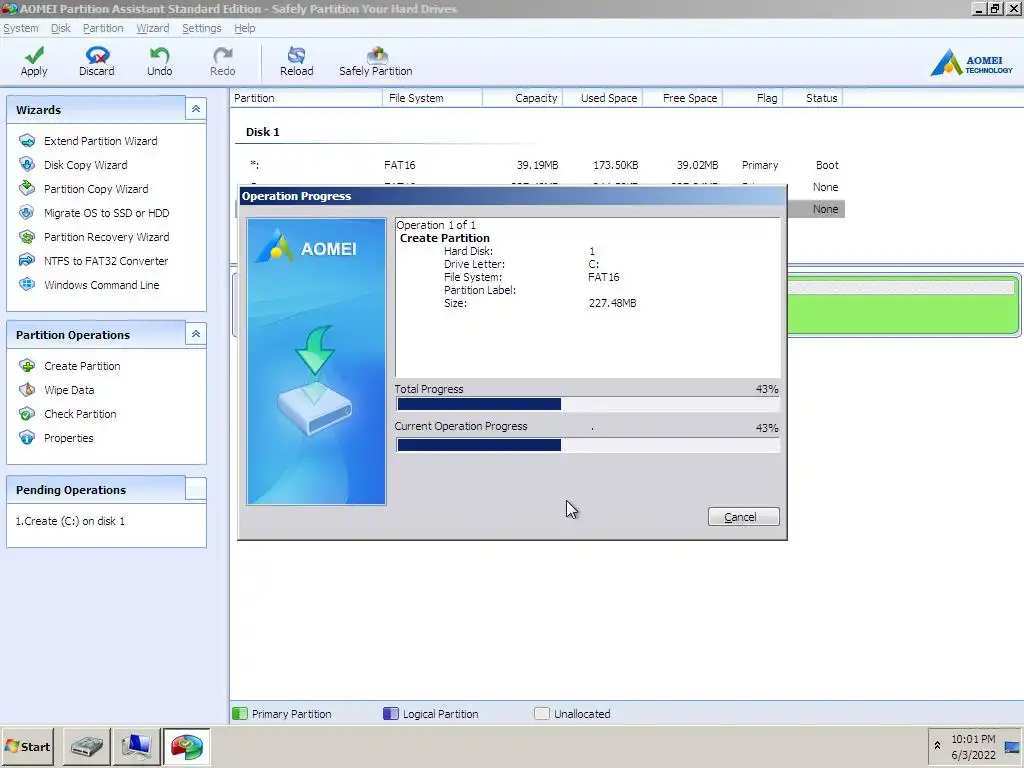Click the Reload toolbar icon

[296, 56]
